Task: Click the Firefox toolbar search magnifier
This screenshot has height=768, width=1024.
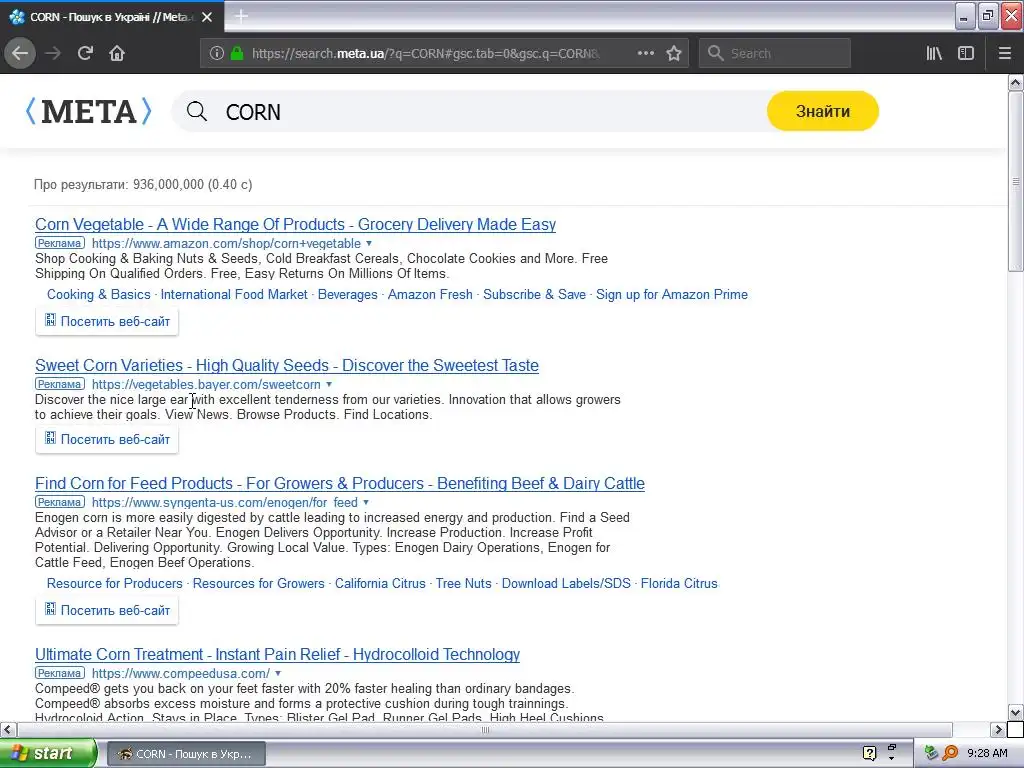Action: tap(716, 53)
